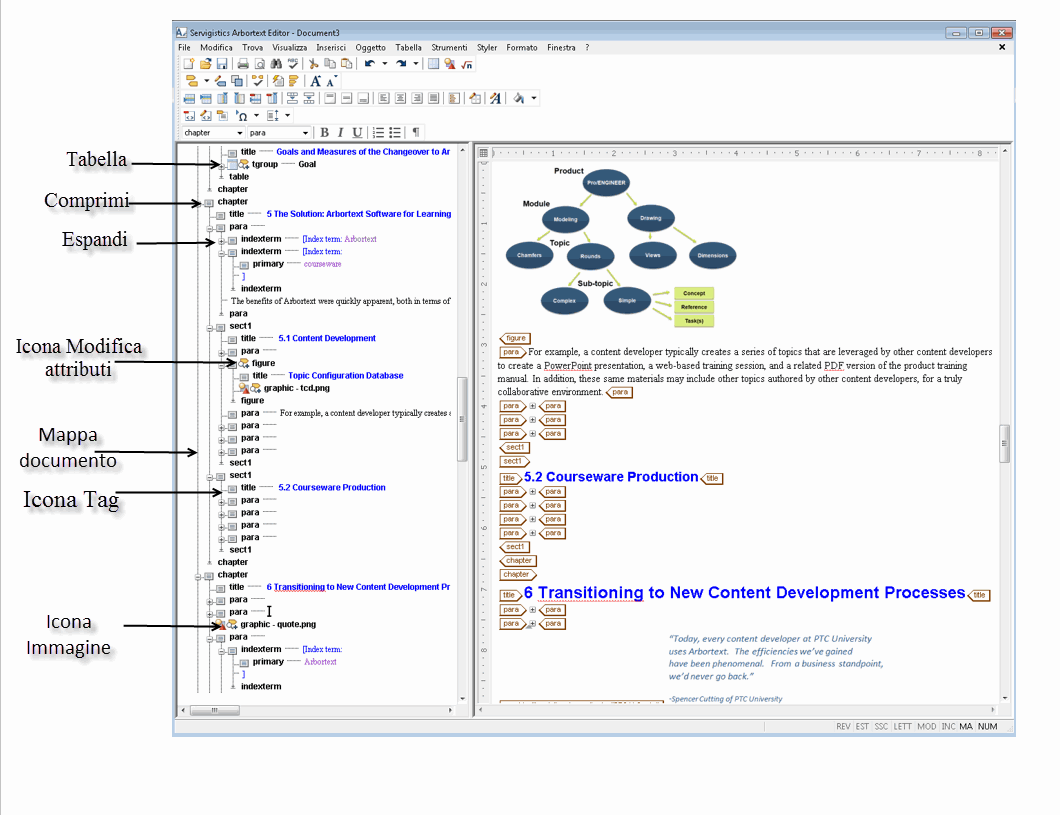This screenshot has width=1060, height=815.
Task: Toggle the numbered list button
Action: 379,132
